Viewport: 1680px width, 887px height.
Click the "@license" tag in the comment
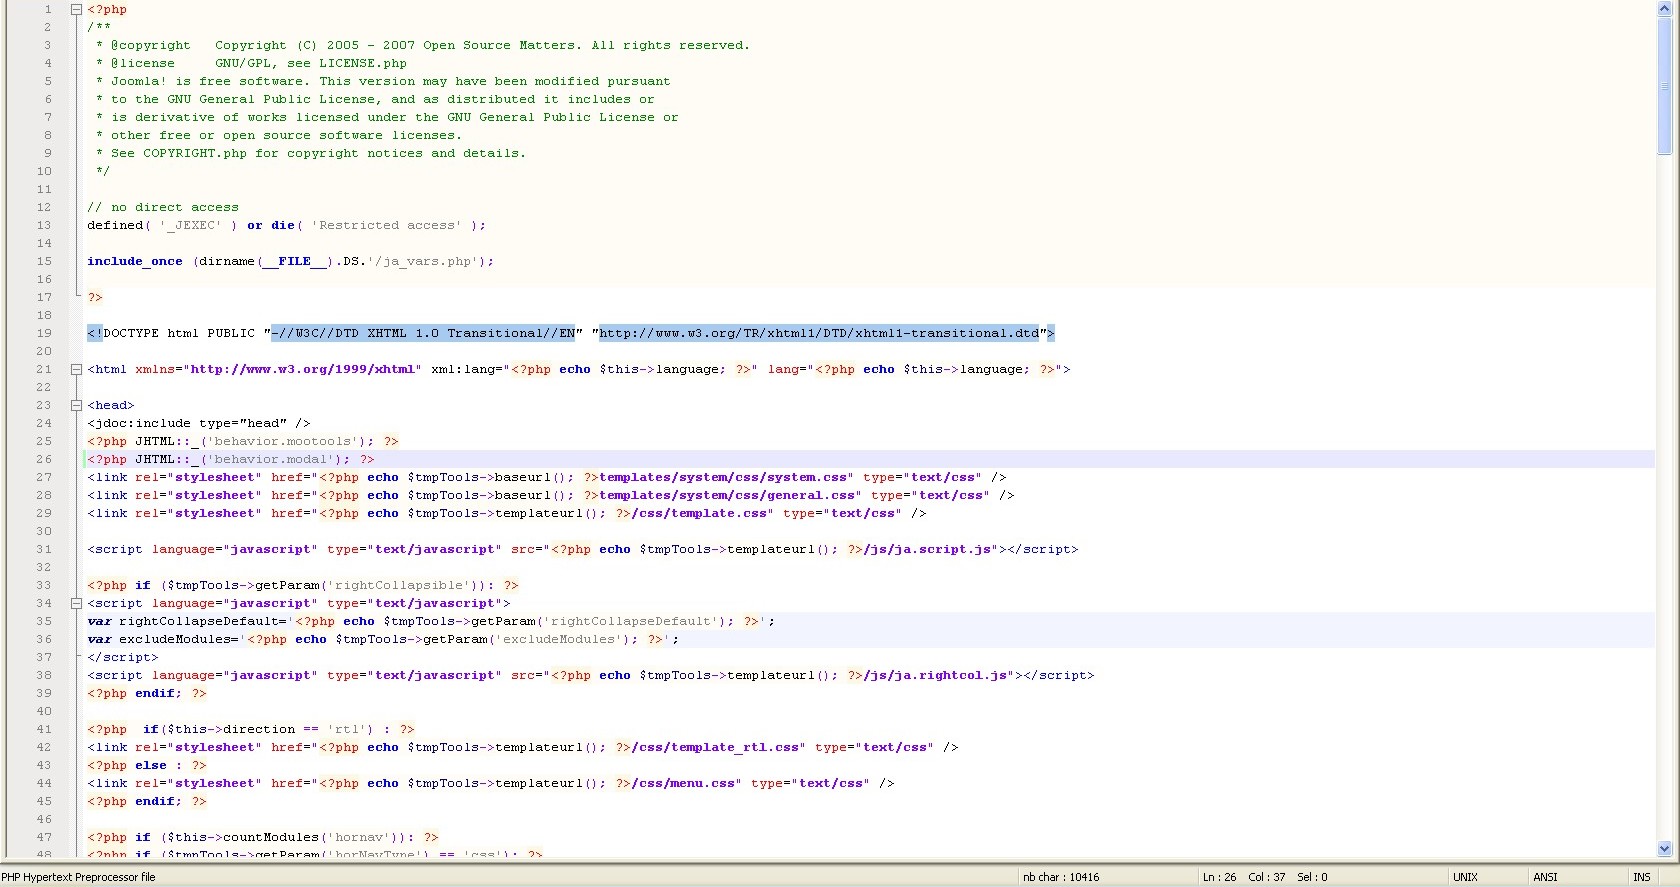(x=142, y=63)
